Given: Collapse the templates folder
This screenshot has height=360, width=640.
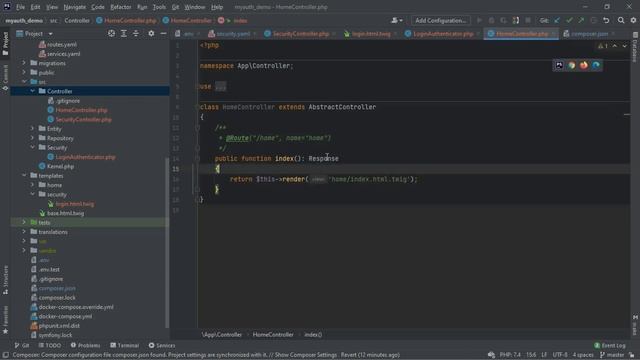Looking at the screenshot, I should coord(24,176).
